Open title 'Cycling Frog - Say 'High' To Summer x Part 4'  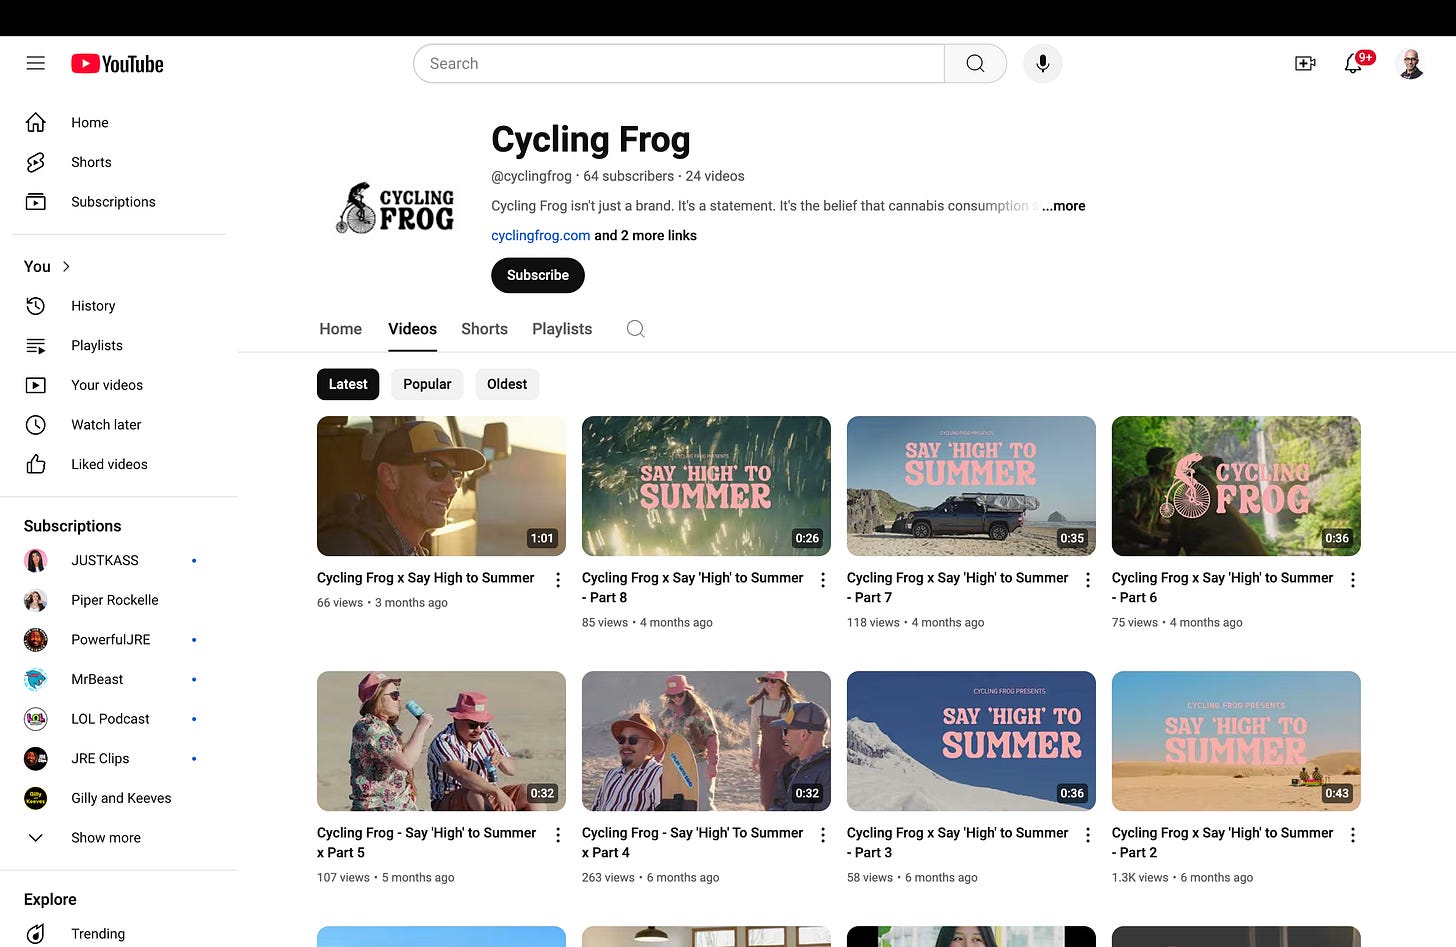click(x=693, y=843)
